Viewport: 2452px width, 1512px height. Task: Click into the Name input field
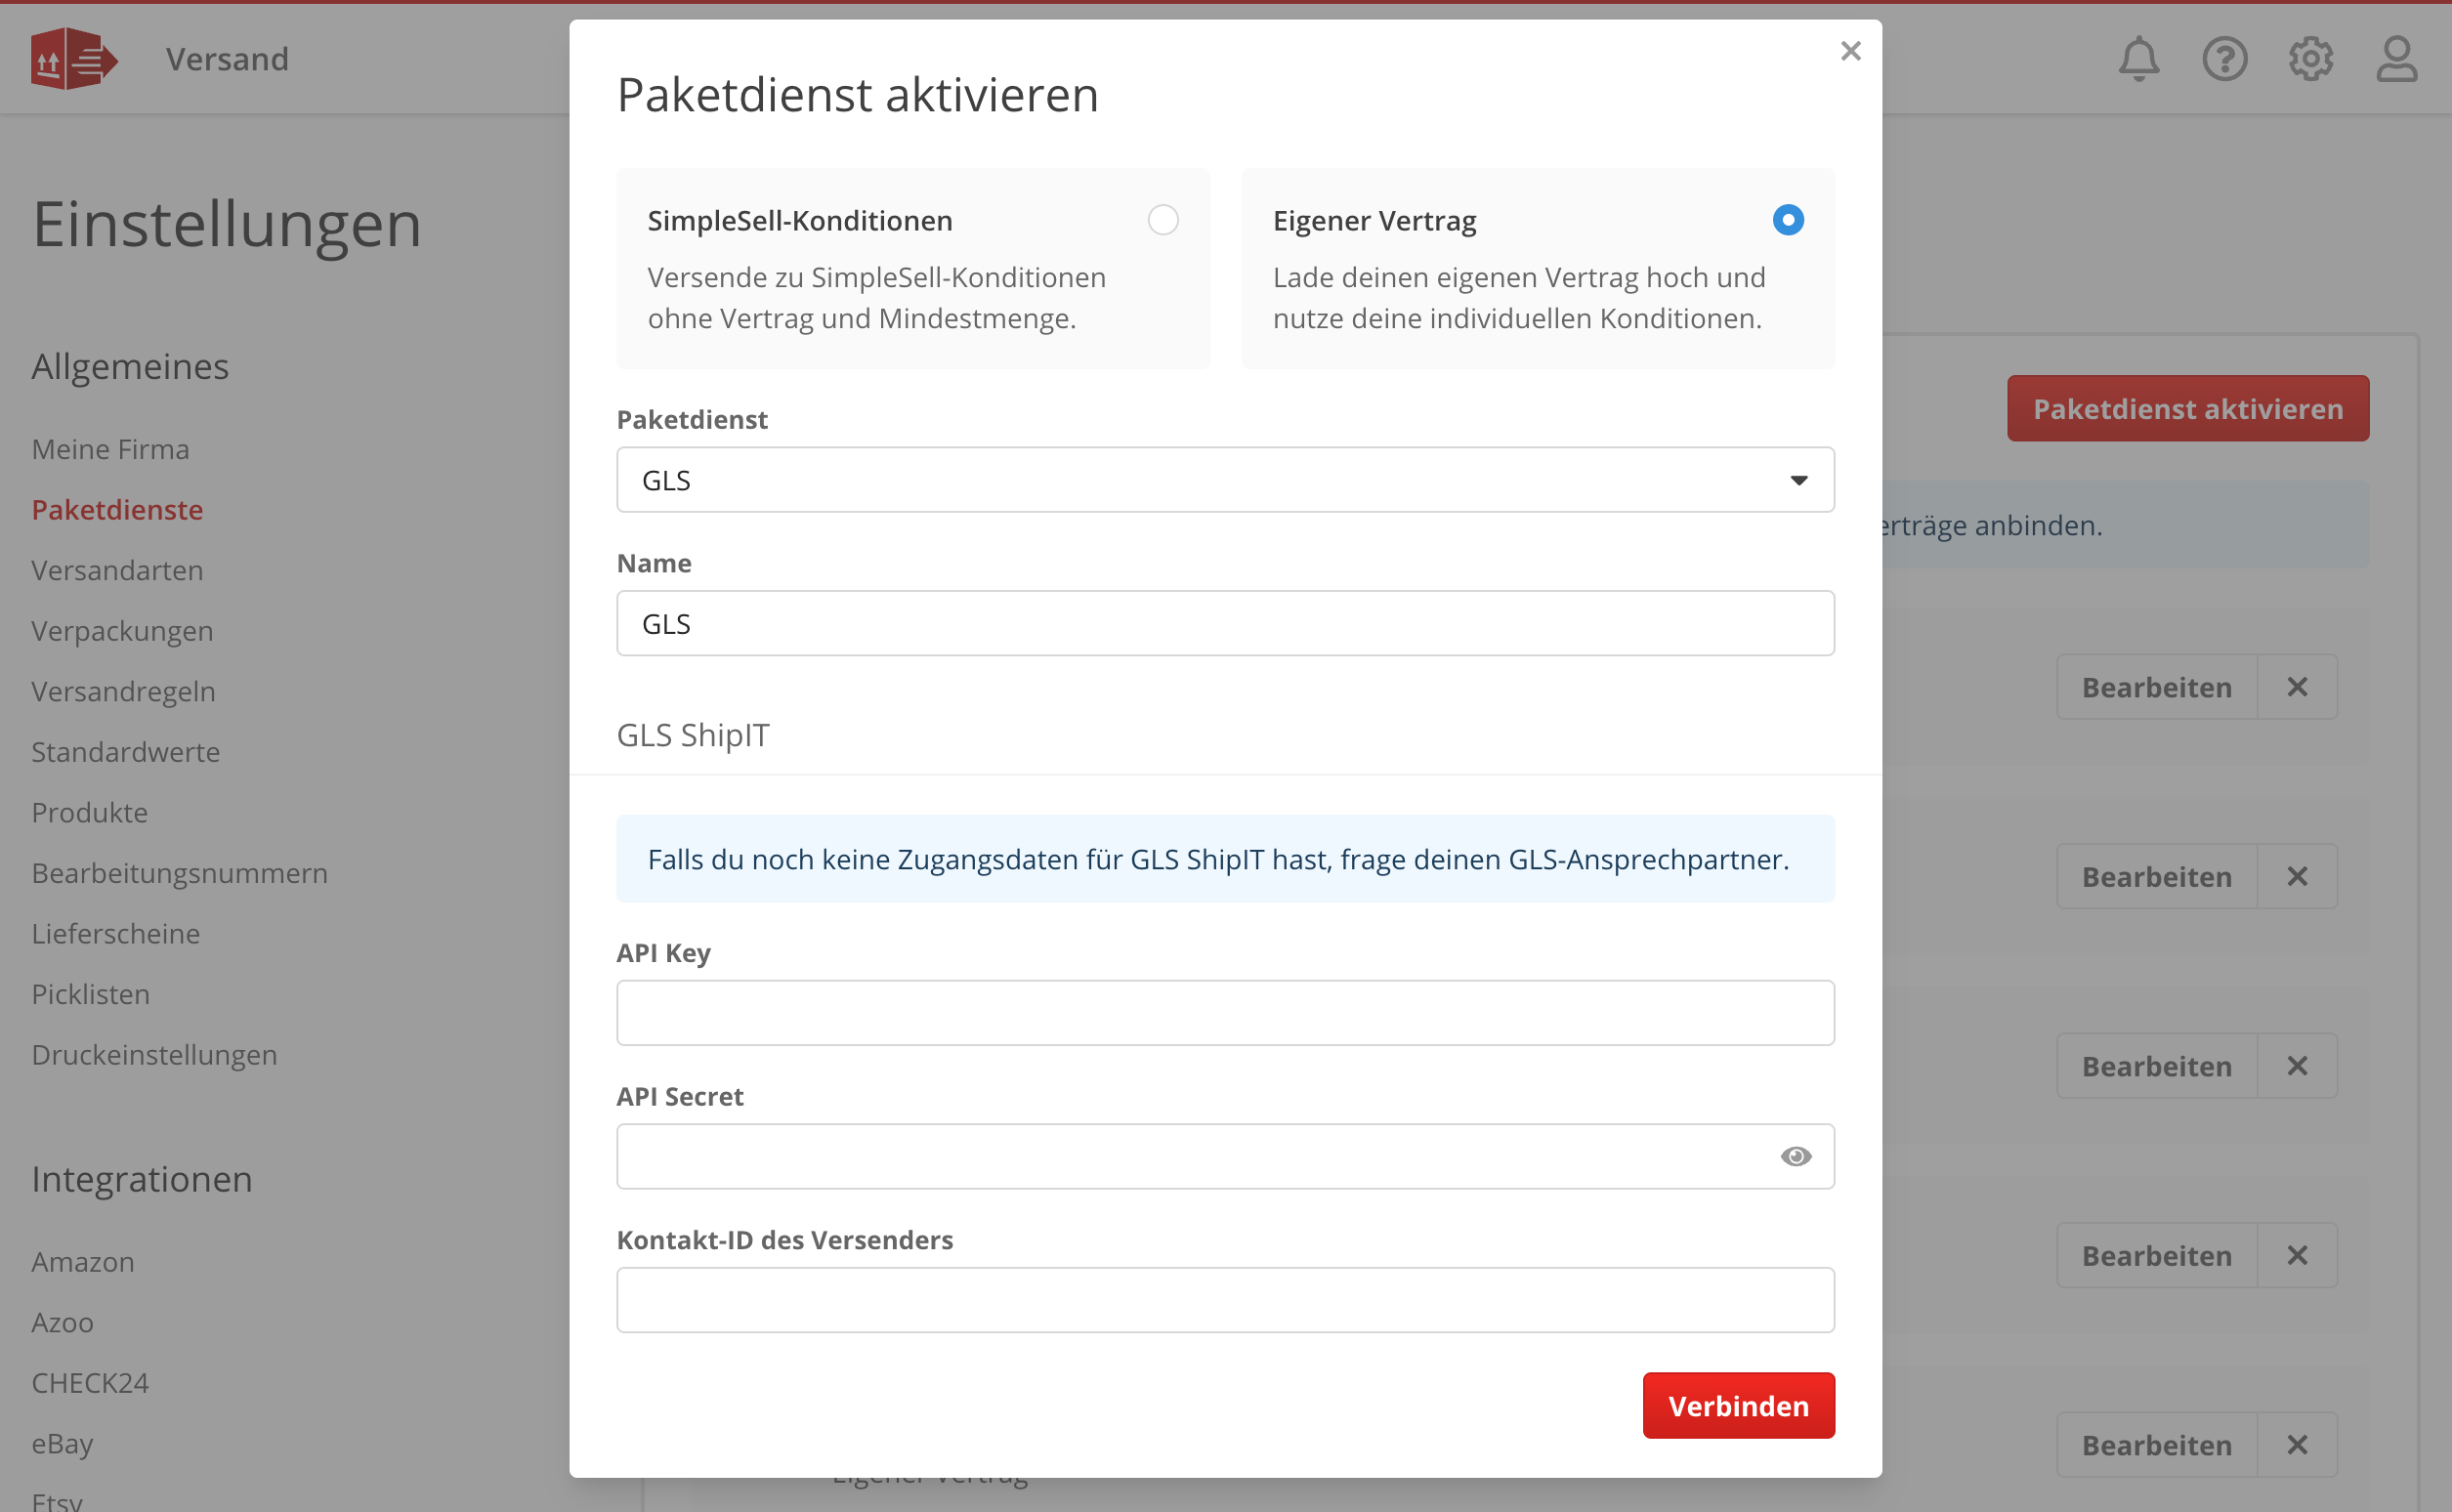point(1225,623)
